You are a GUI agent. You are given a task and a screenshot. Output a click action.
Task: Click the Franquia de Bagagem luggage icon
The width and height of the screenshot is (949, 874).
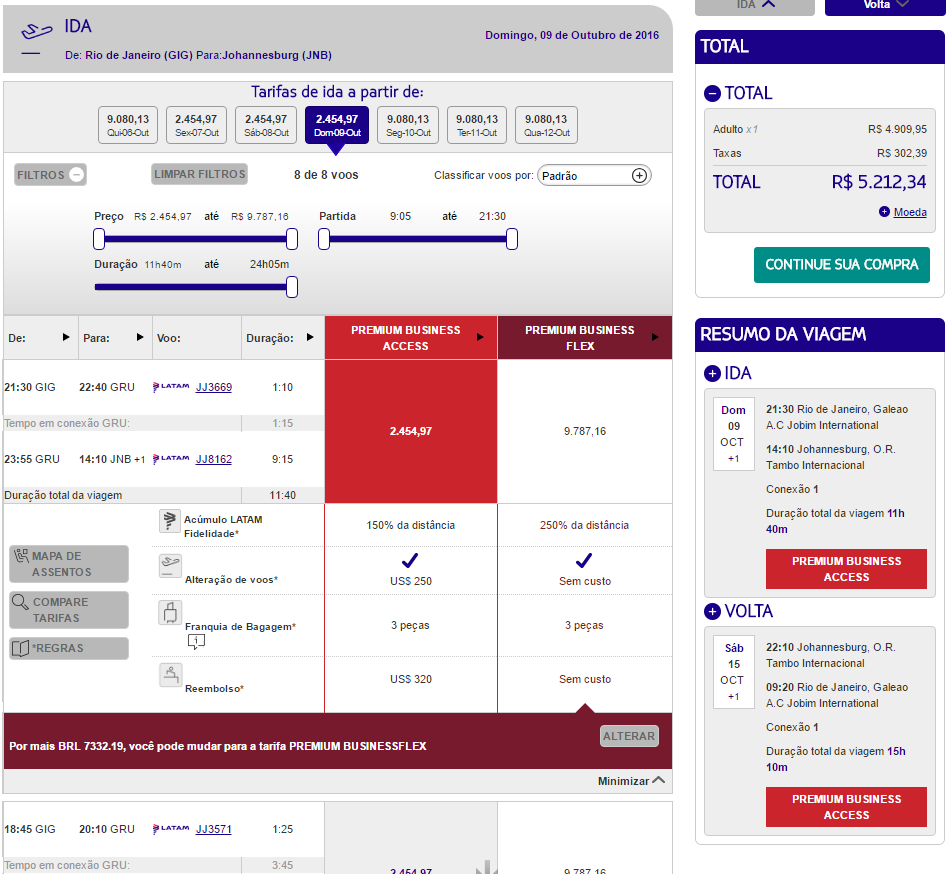click(x=170, y=613)
